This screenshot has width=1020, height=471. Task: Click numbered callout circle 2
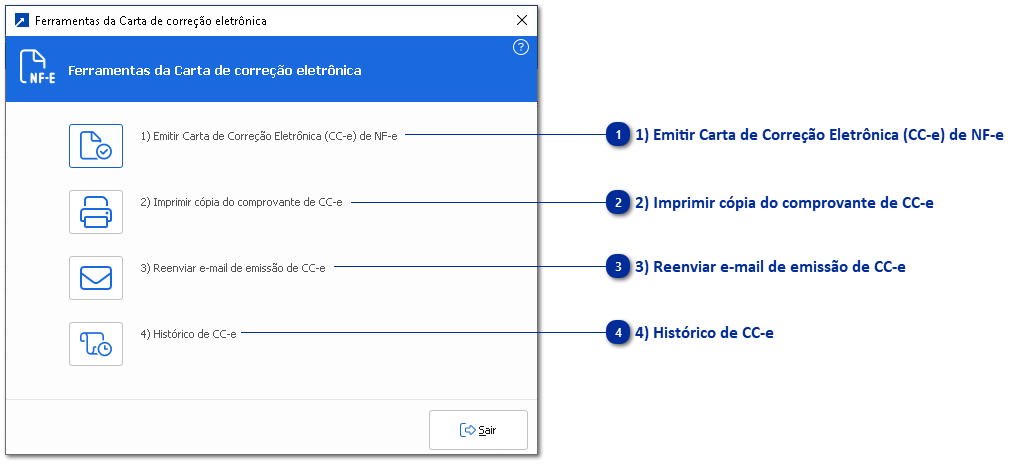tap(619, 203)
